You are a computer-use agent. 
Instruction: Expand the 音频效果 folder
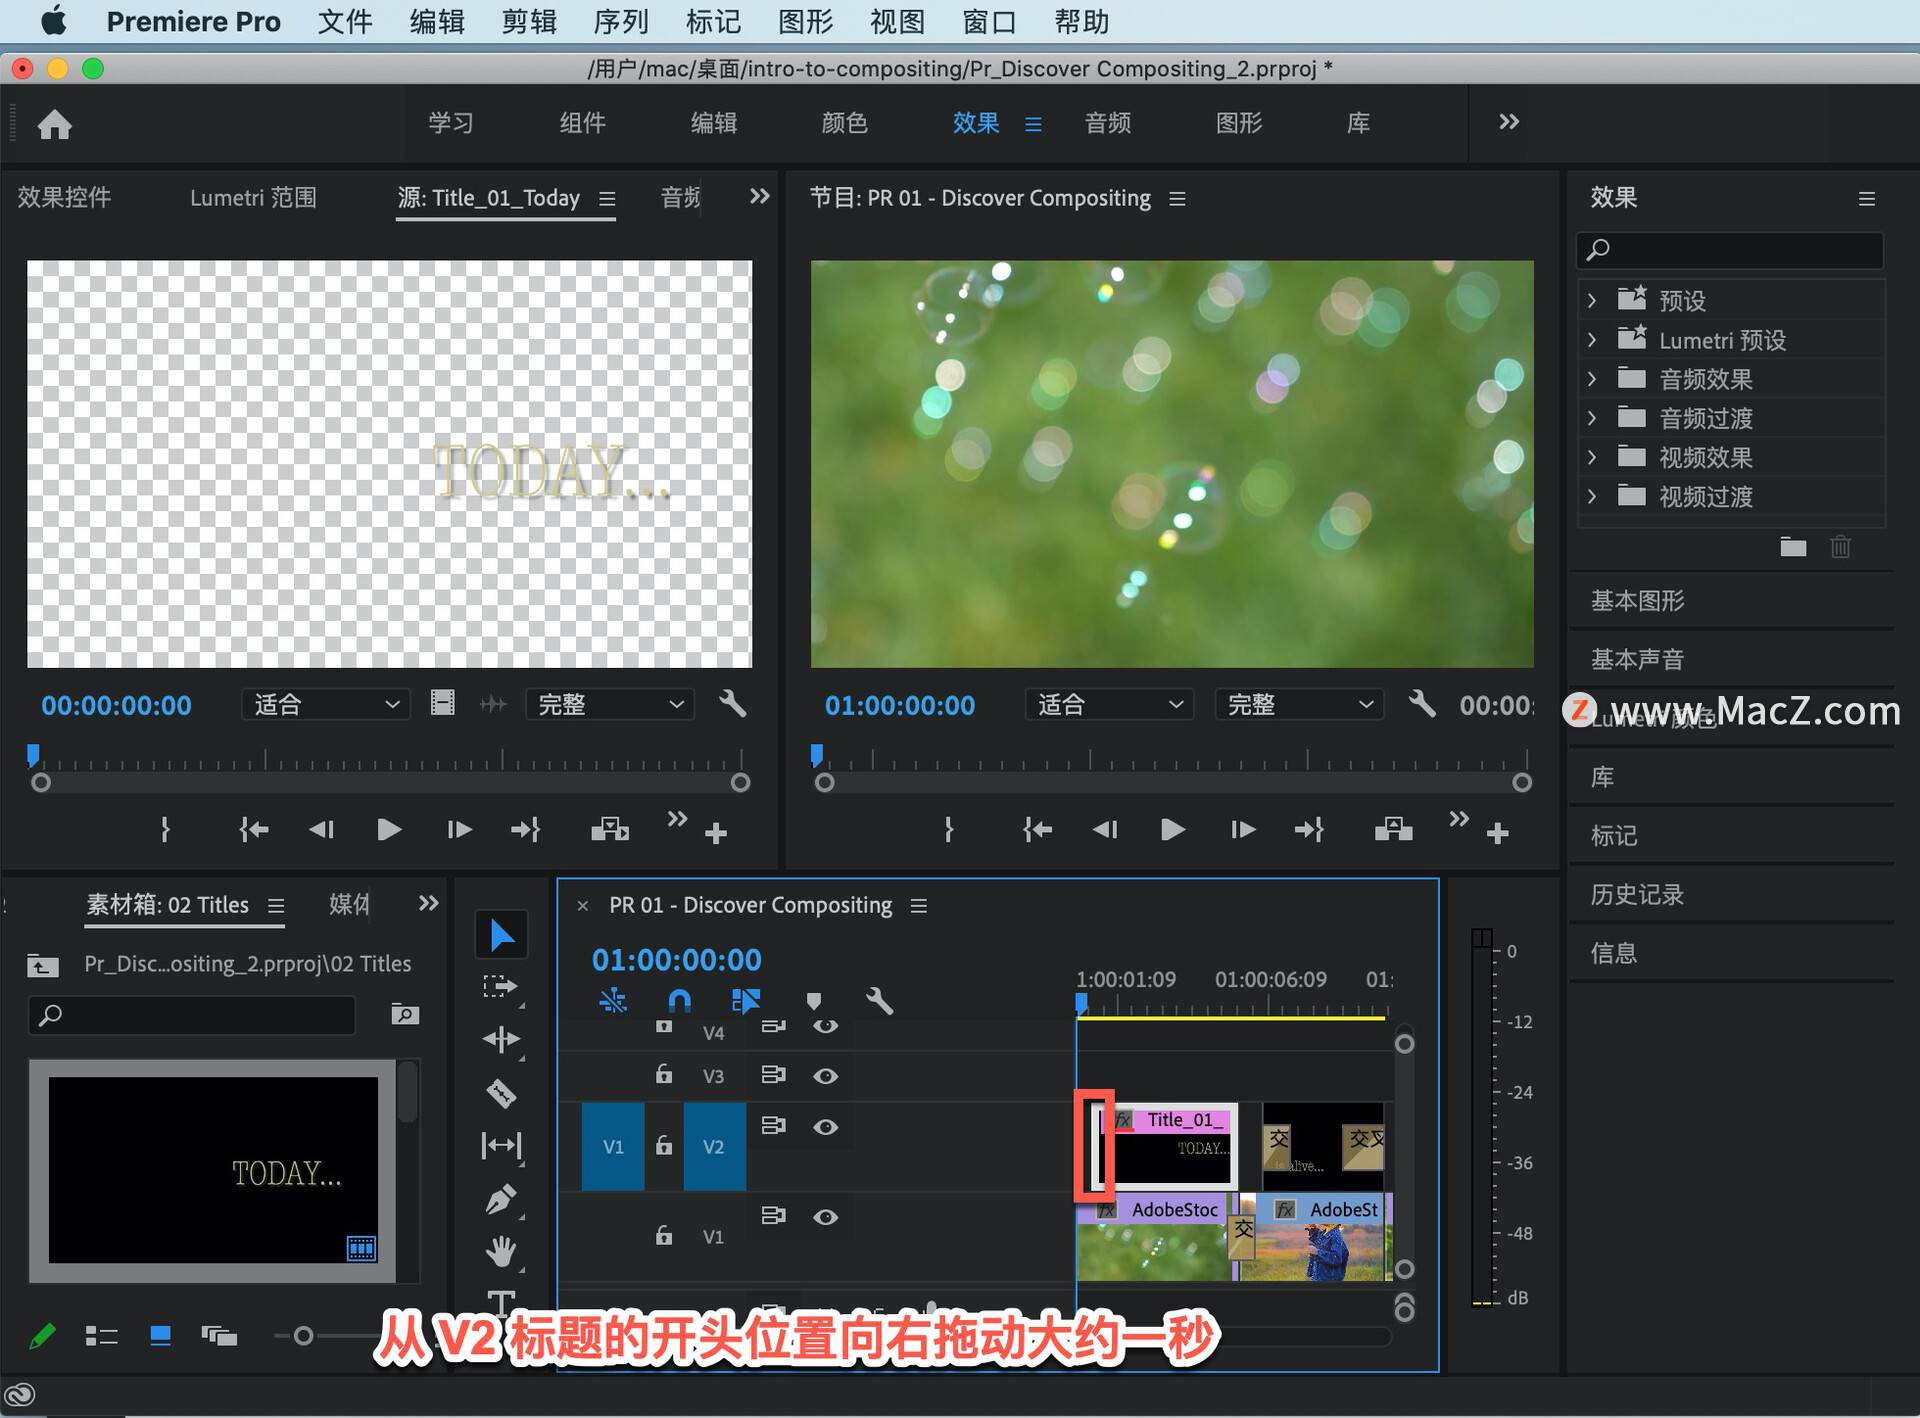(1592, 379)
